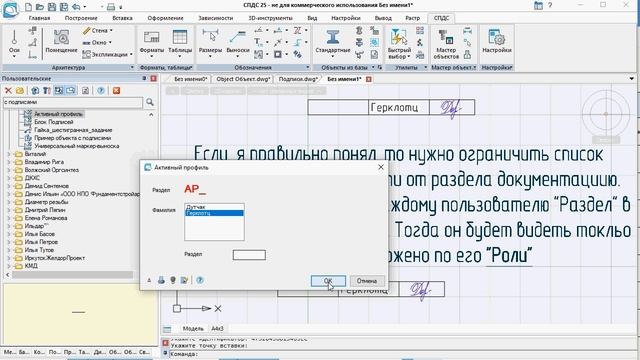Viewport: 640px width, 360px height.
Task: Open the Стандартные objects library
Action: coord(333,43)
